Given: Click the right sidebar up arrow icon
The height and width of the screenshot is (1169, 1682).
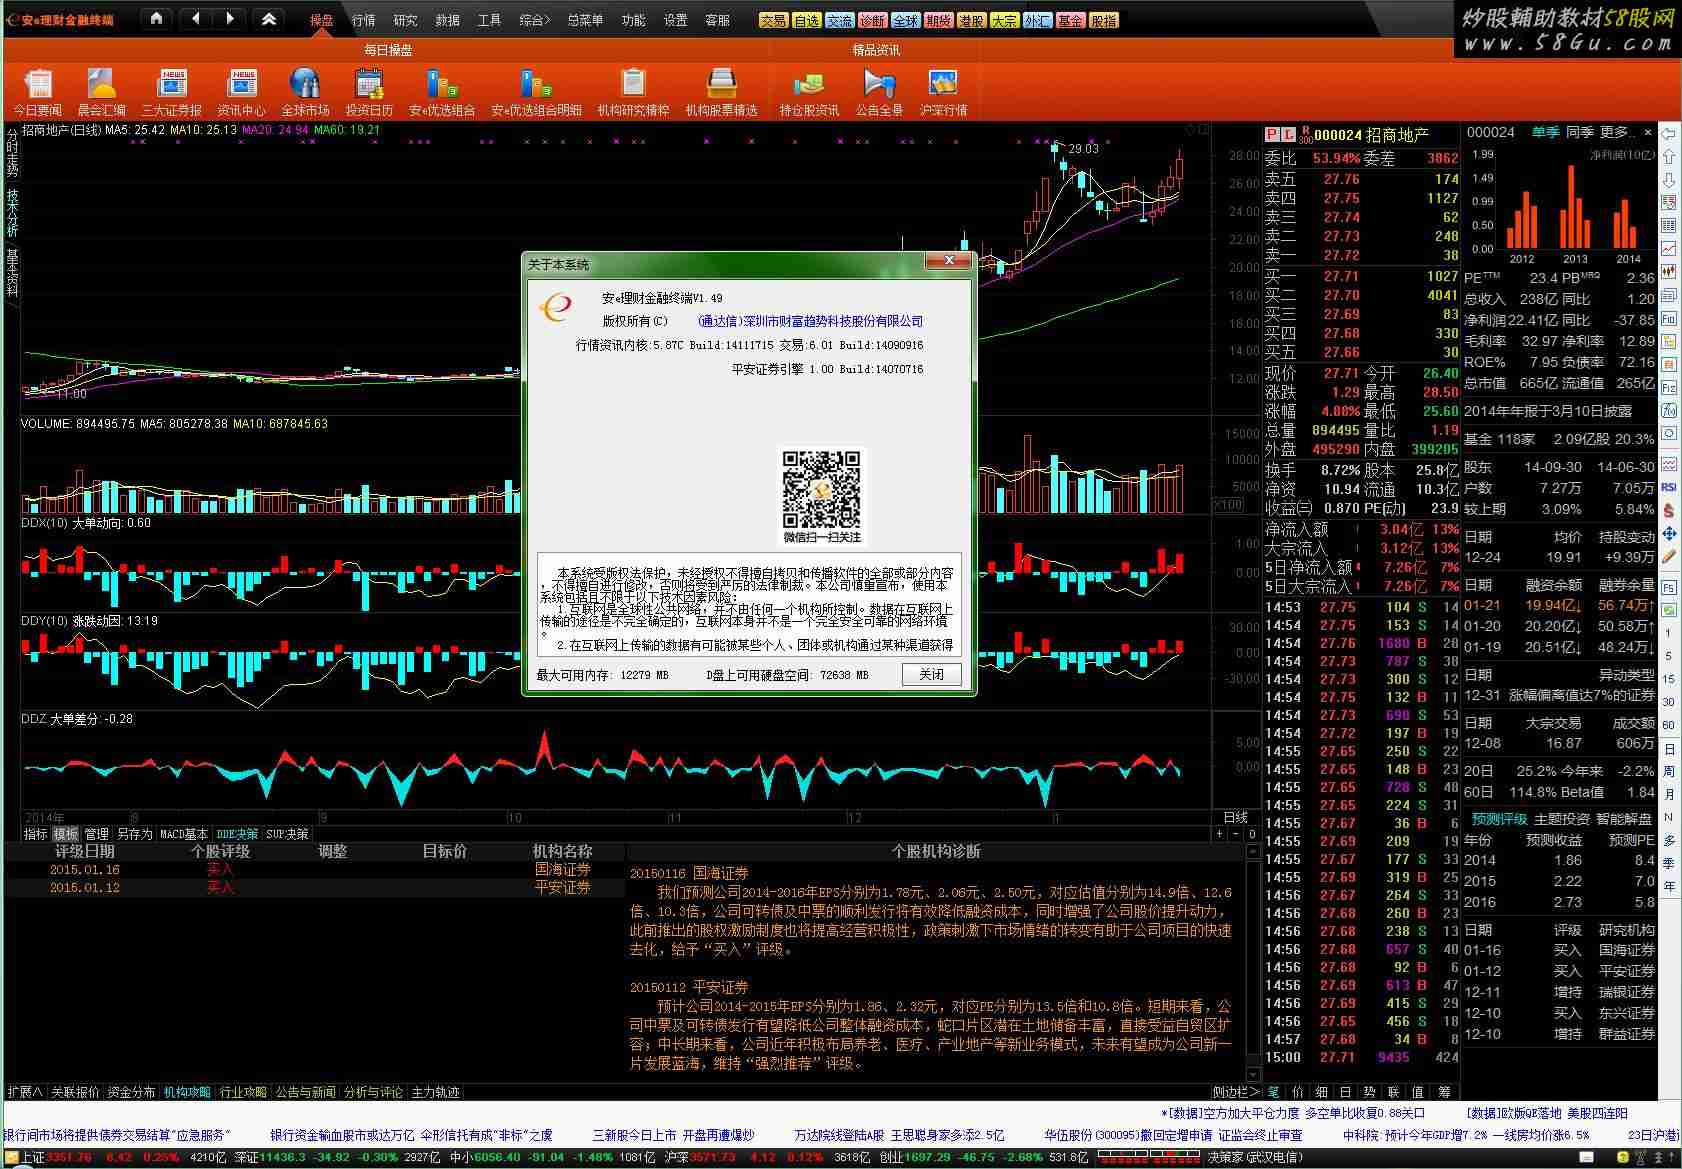Looking at the screenshot, I should pyautogui.click(x=1669, y=157).
